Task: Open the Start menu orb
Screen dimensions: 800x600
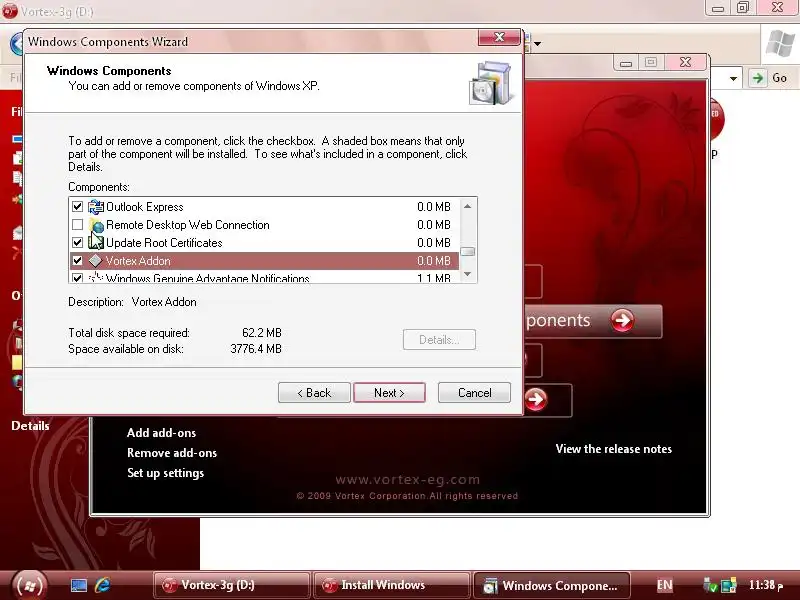Action: [29, 585]
